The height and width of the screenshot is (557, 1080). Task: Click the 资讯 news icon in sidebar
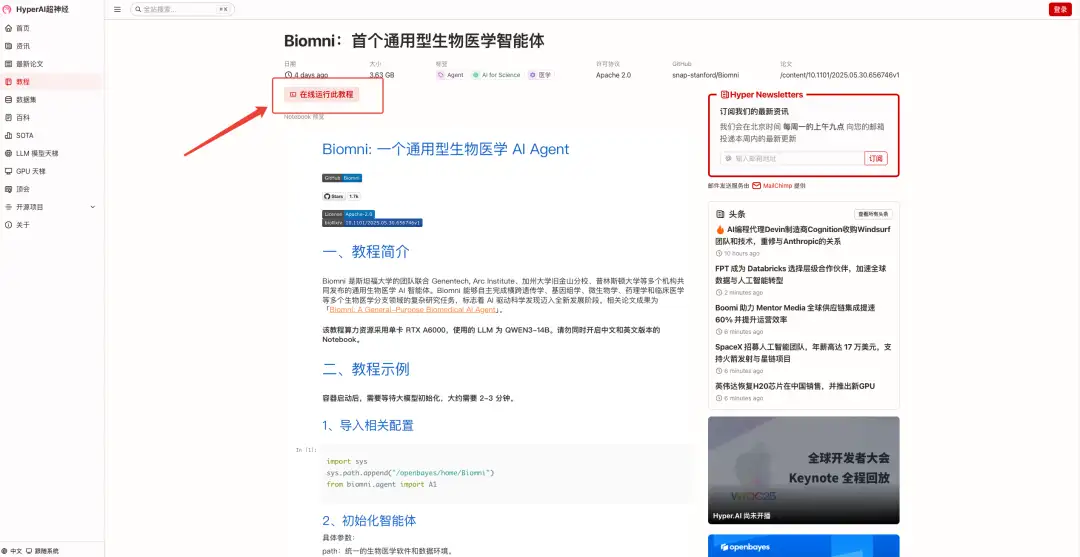pyautogui.click(x=8, y=46)
